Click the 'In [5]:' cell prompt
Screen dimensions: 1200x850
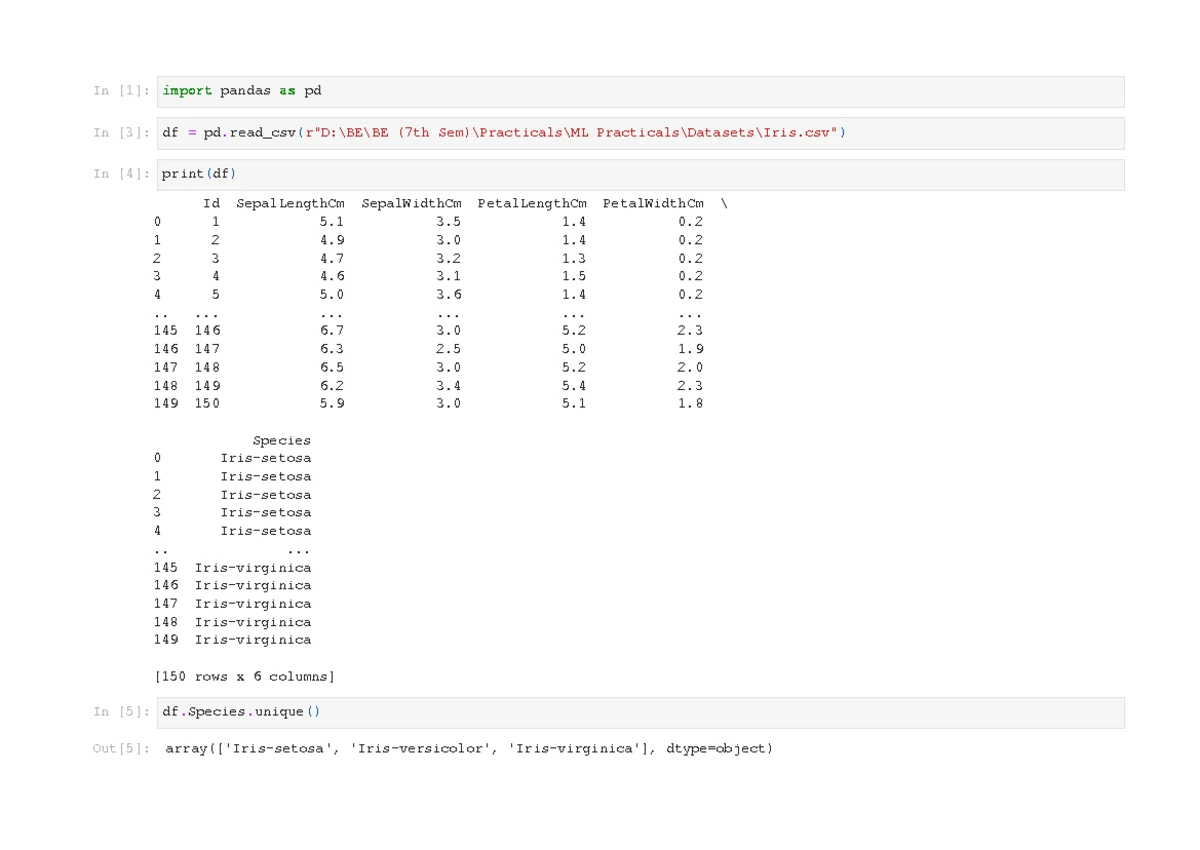pos(122,712)
